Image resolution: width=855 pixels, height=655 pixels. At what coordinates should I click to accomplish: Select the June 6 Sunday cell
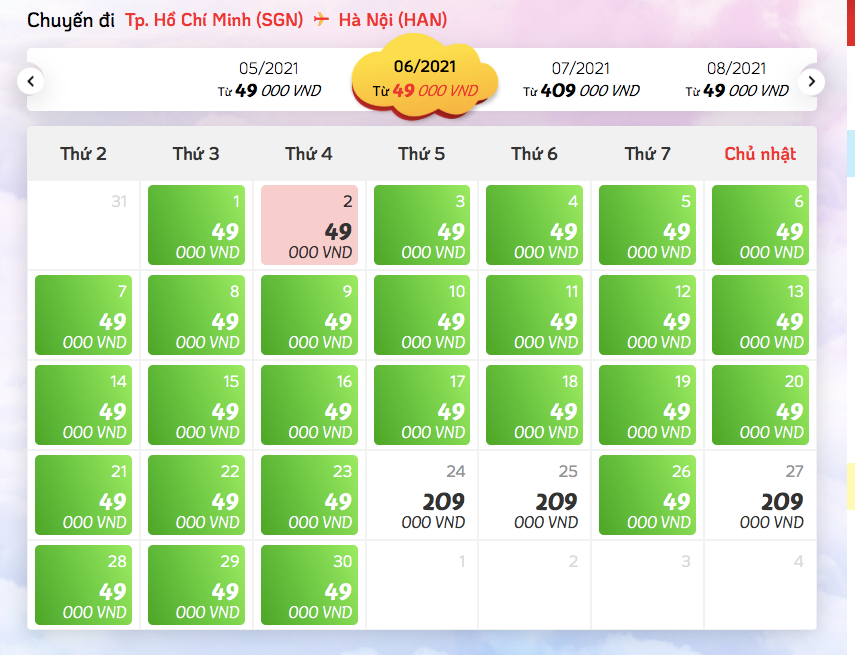click(760, 225)
